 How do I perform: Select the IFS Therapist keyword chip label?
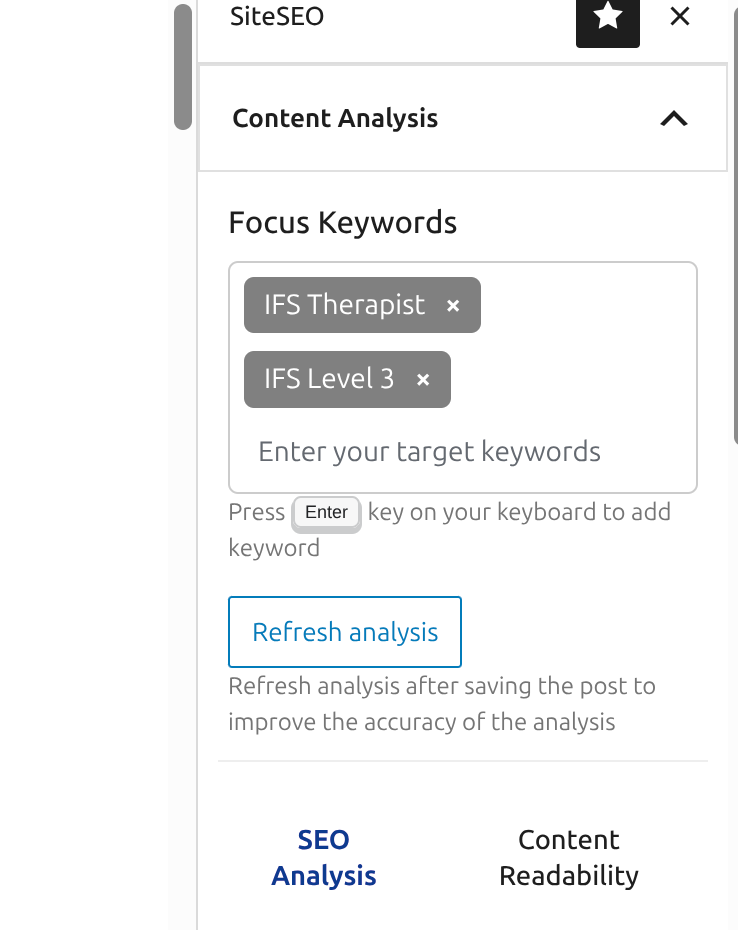point(344,305)
